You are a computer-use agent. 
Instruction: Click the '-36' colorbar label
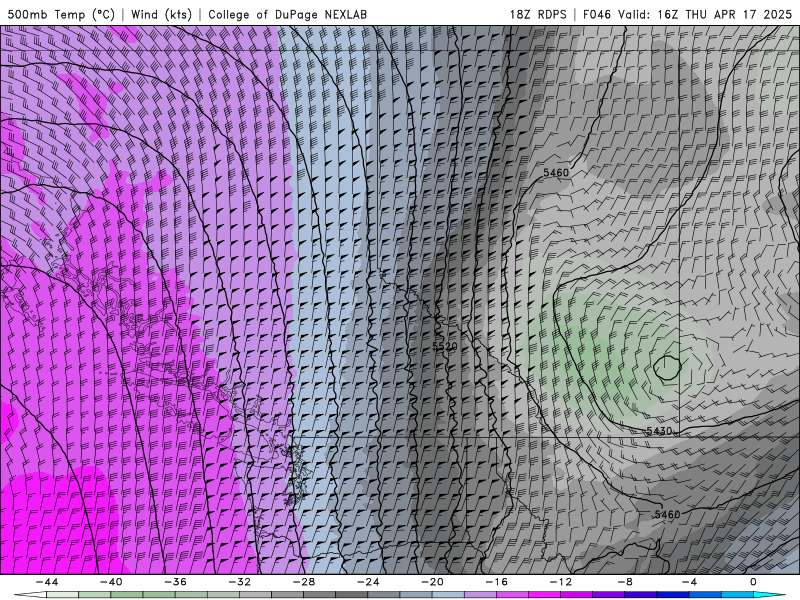(x=175, y=582)
